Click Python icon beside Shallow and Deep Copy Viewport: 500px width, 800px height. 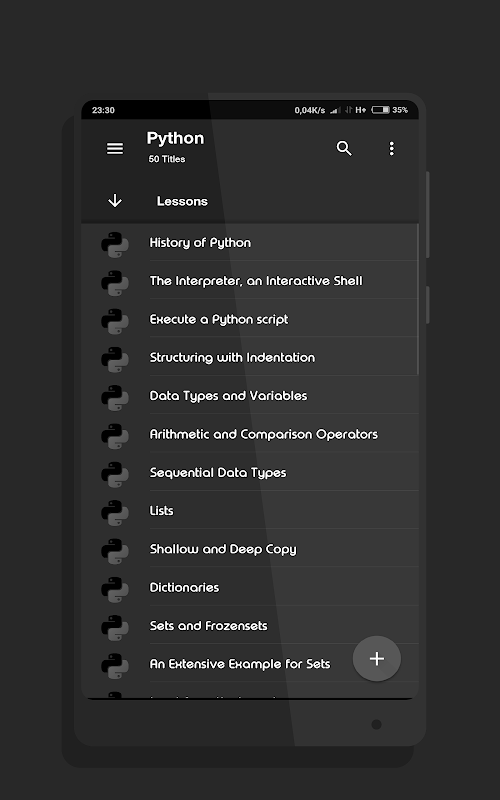[115, 551]
